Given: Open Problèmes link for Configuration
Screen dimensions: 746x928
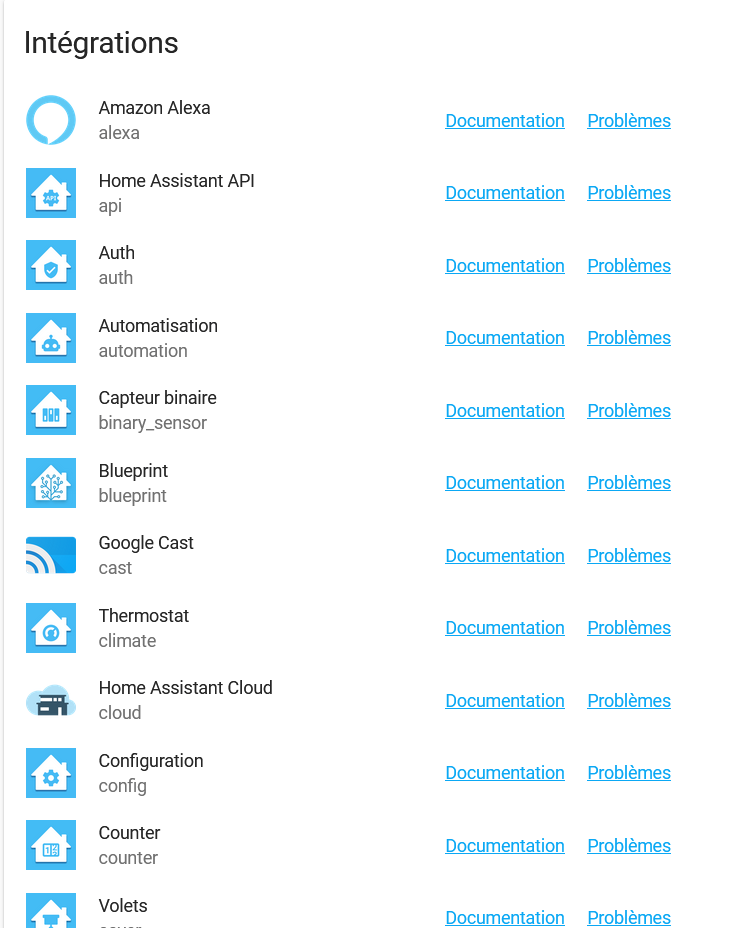Looking at the screenshot, I should point(629,773).
